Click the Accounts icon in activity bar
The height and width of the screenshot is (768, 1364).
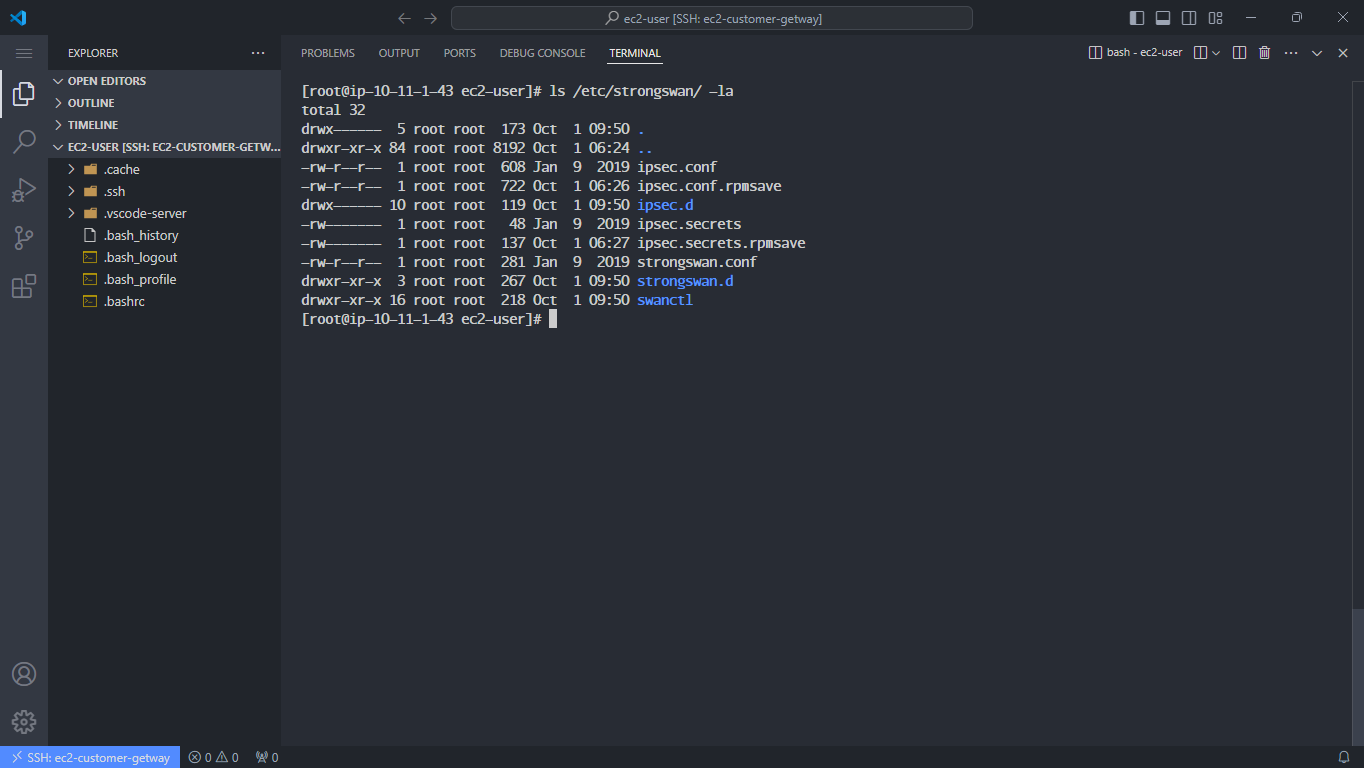24,674
